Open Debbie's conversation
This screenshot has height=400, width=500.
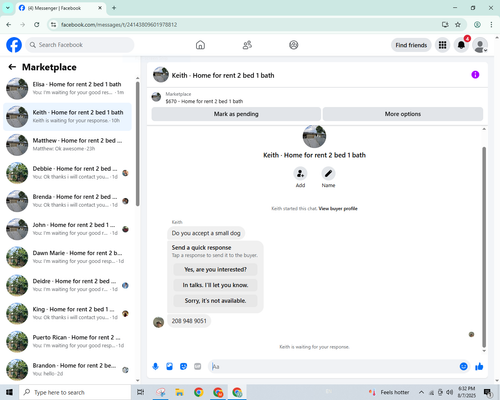tap(68, 173)
